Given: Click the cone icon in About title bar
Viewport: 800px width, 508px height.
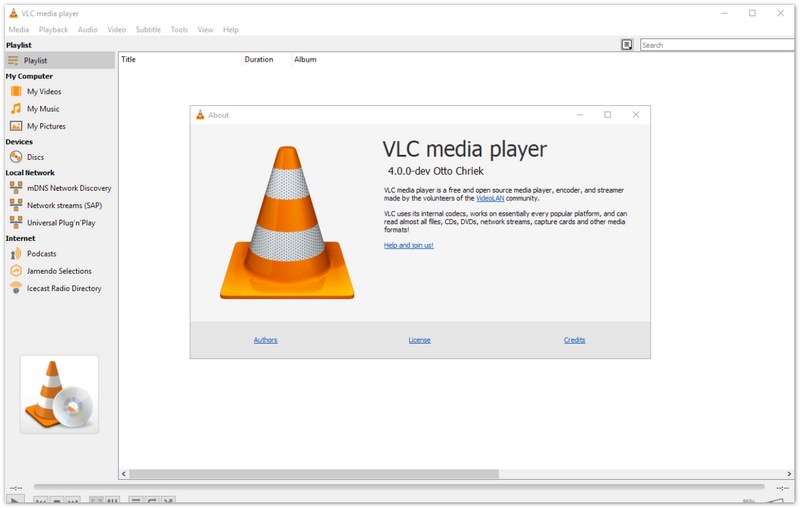Looking at the screenshot, I should pos(201,115).
